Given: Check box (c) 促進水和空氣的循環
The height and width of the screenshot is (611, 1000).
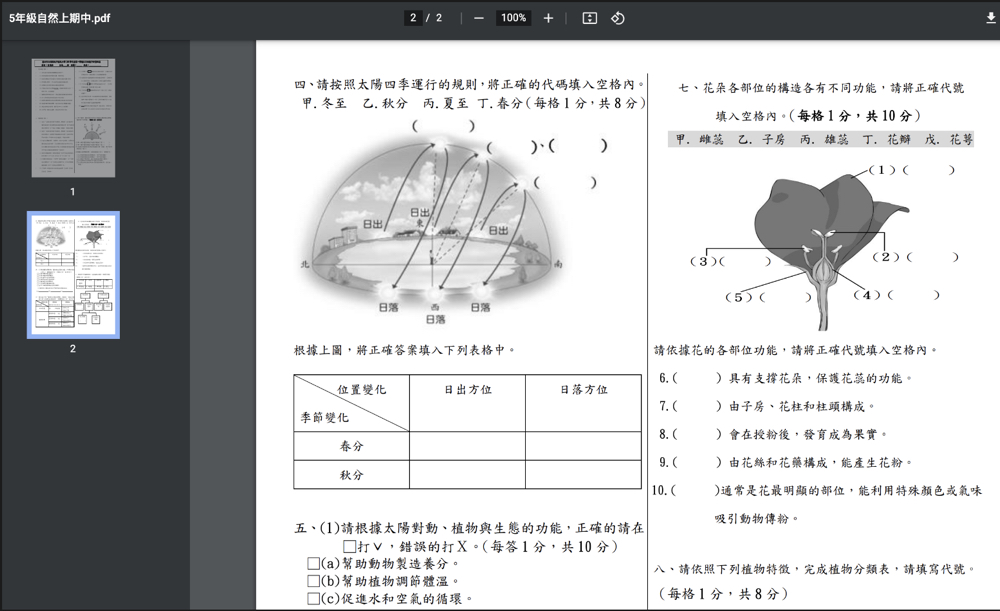Looking at the screenshot, I should click(x=314, y=599).
